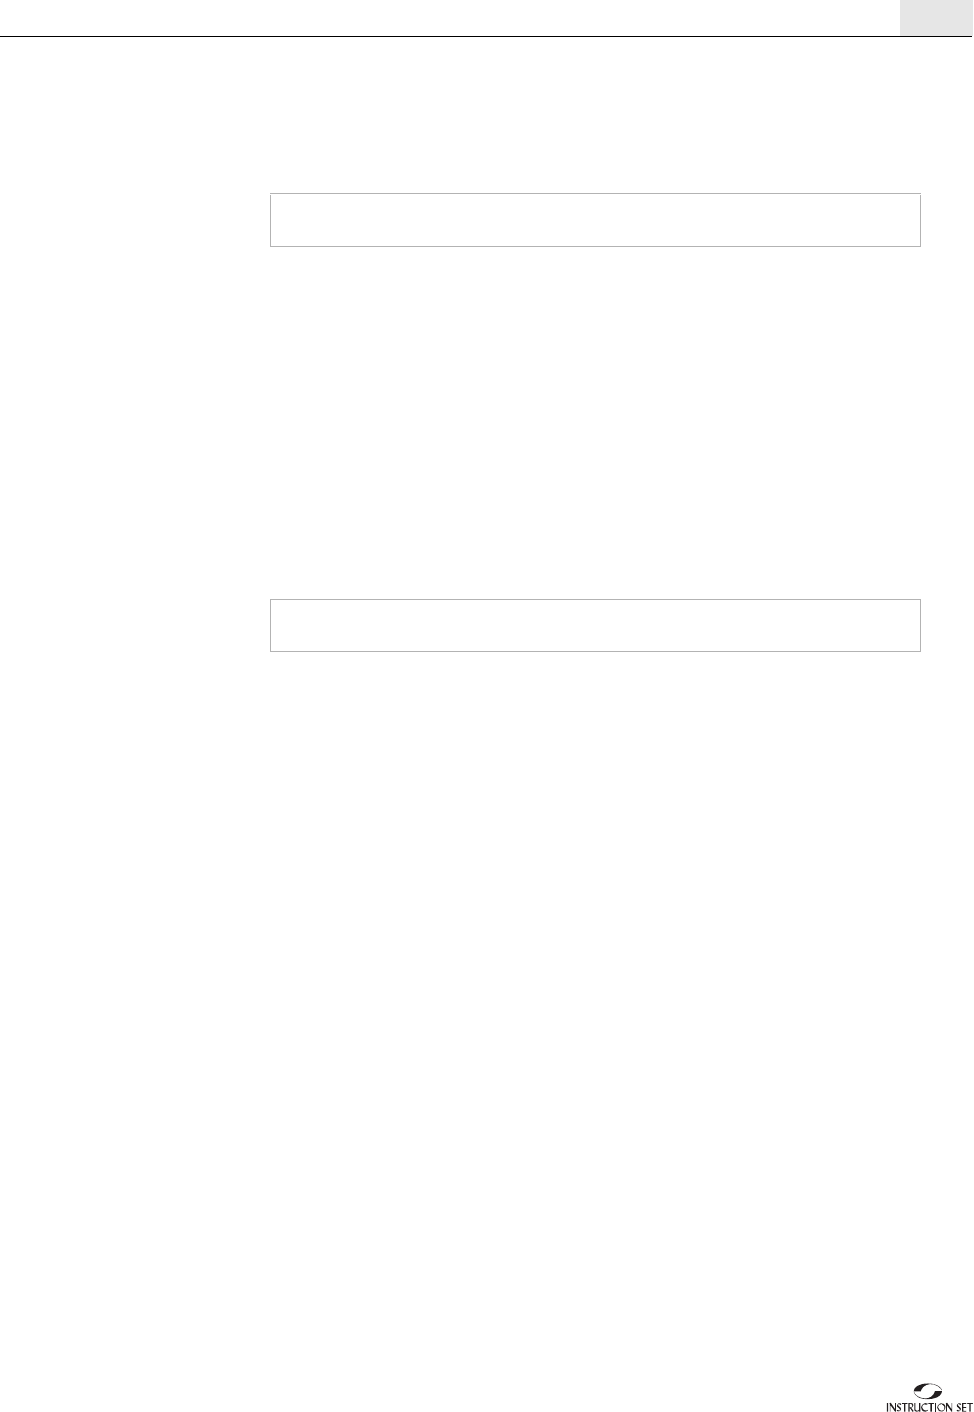The width and height of the screenshot is (974, 1412).
Task: Click the horizontal header rule line
Action: (x=487, y=37)
